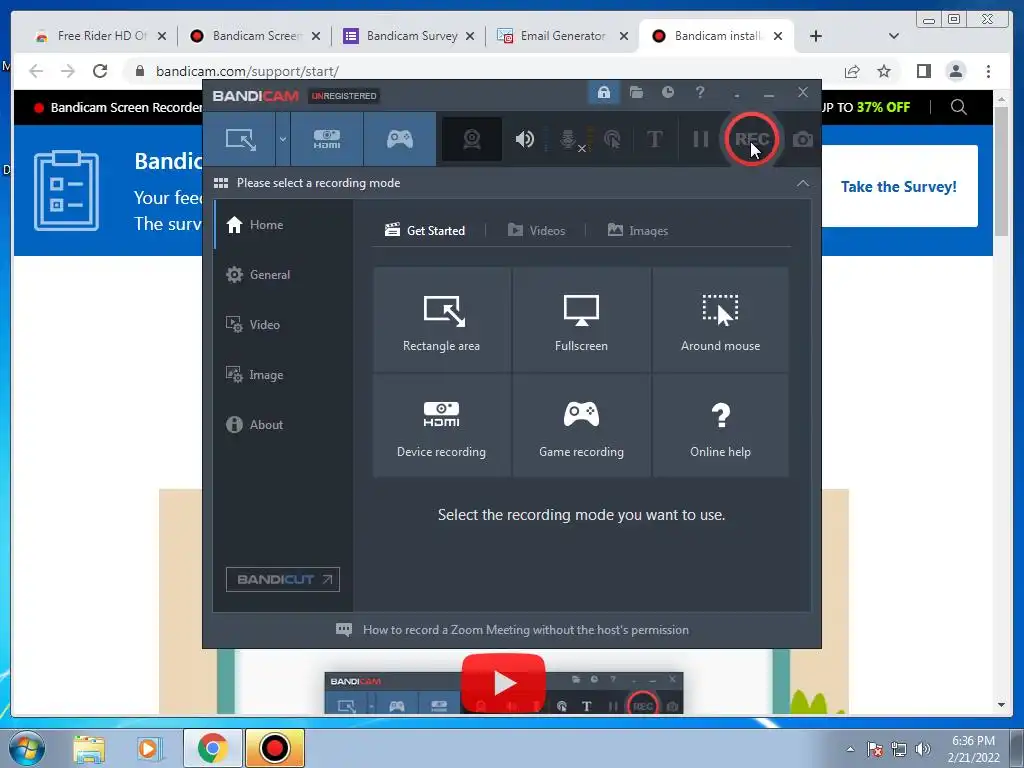Open the About section
The height and width of the screenshot is (768, 1024).
pos(283,424)
